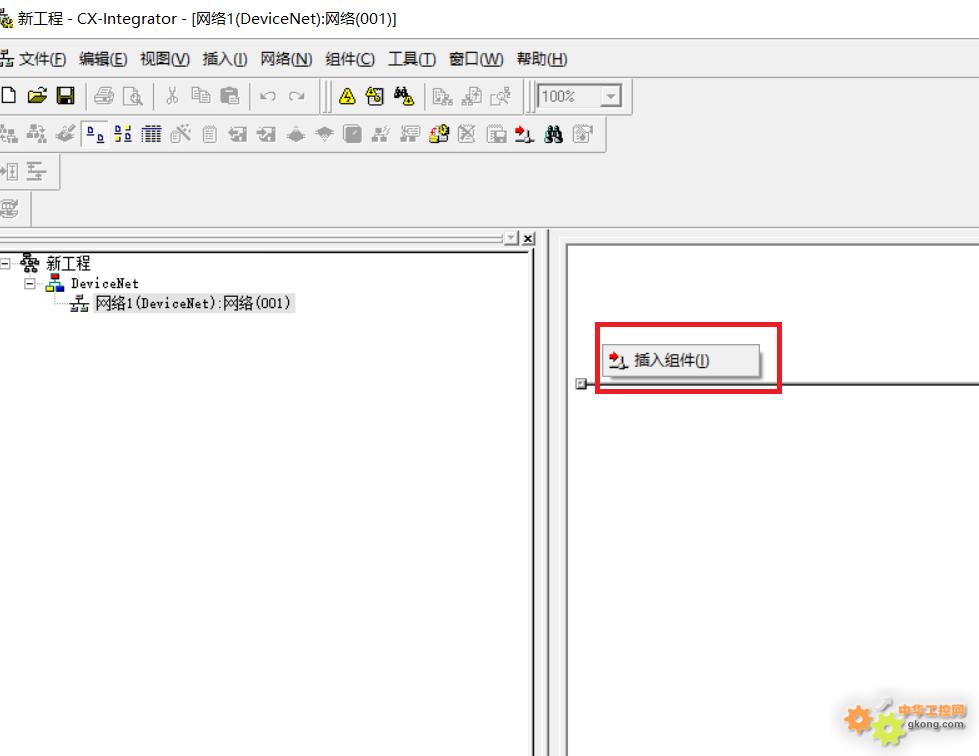Open the 帮助(H) menu
Screen dimensions: 979x756
pos(542,59)
